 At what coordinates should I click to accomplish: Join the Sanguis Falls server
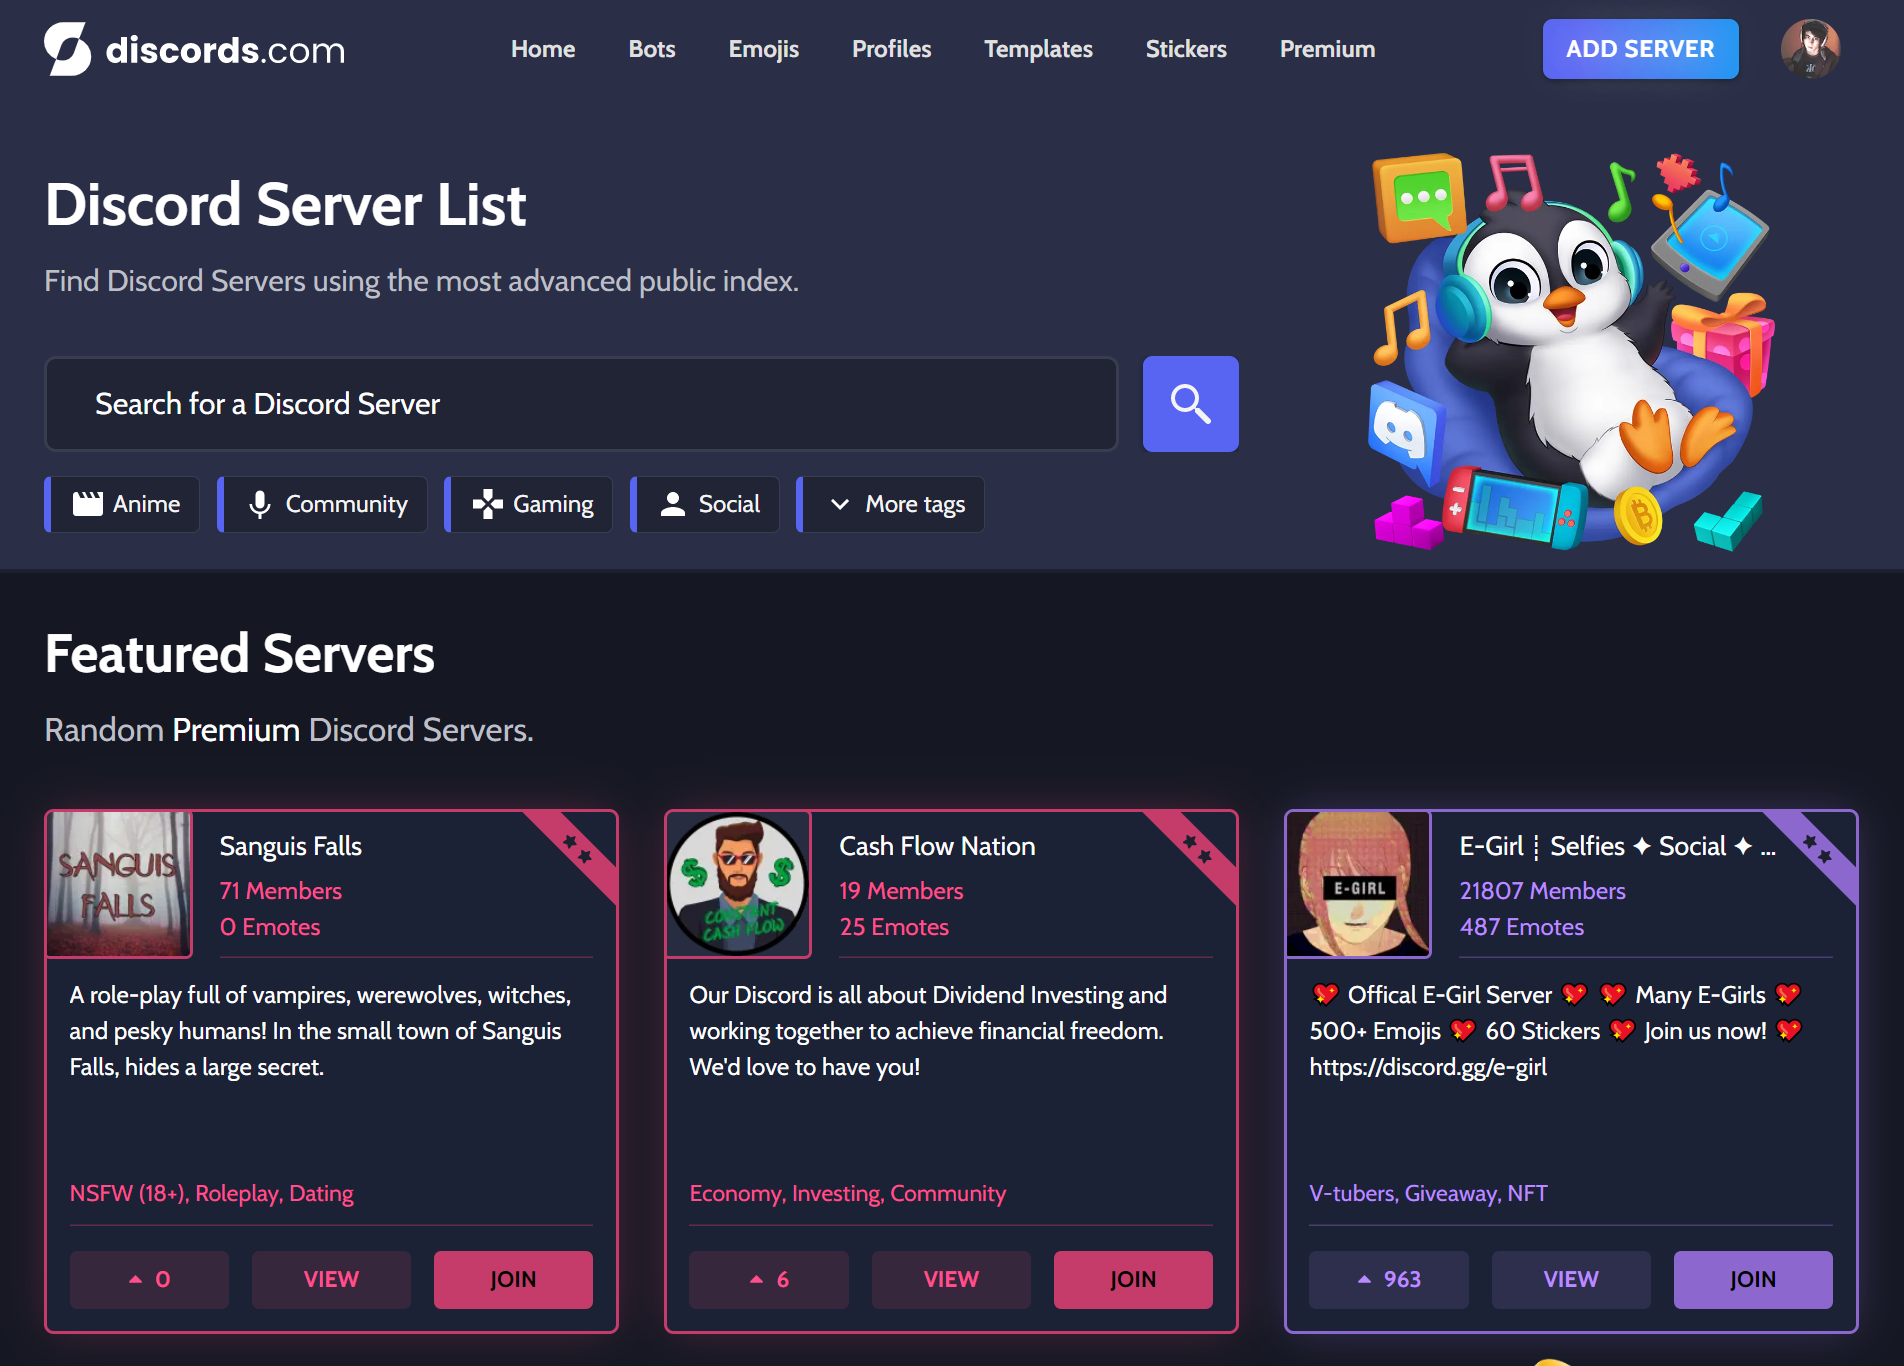coord(513,1280)
